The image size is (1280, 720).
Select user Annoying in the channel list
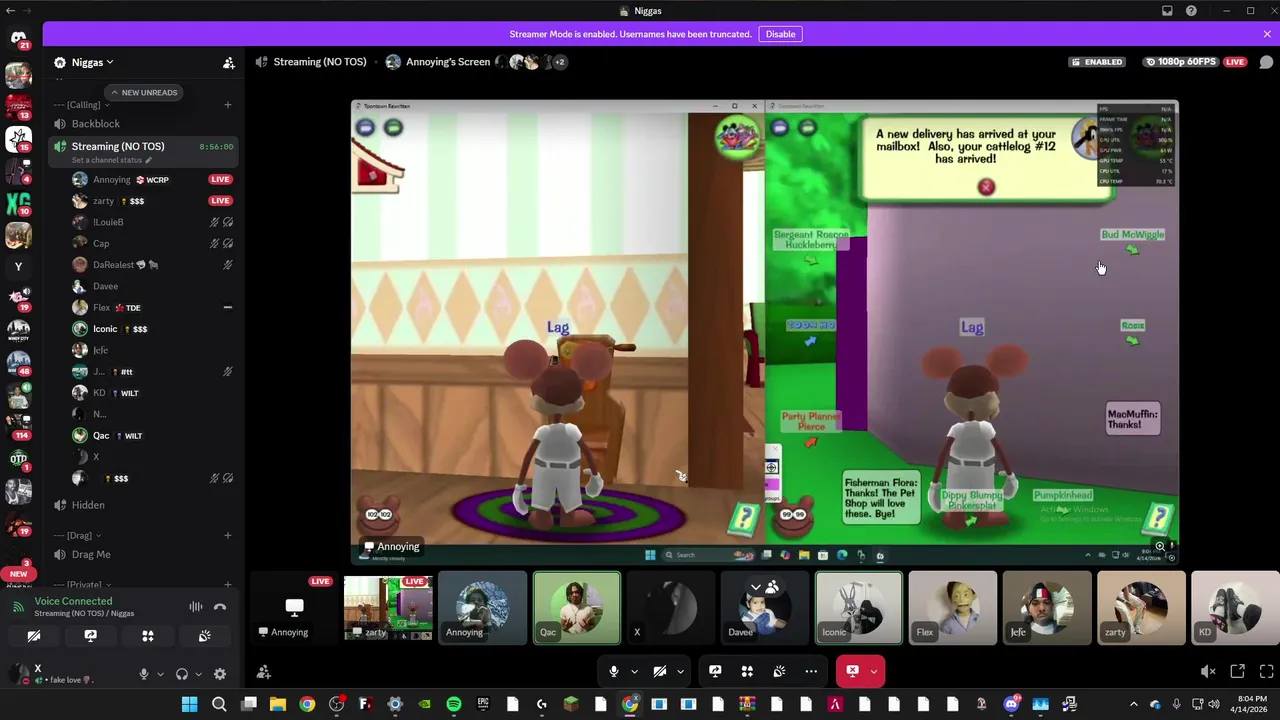[152, 180]
